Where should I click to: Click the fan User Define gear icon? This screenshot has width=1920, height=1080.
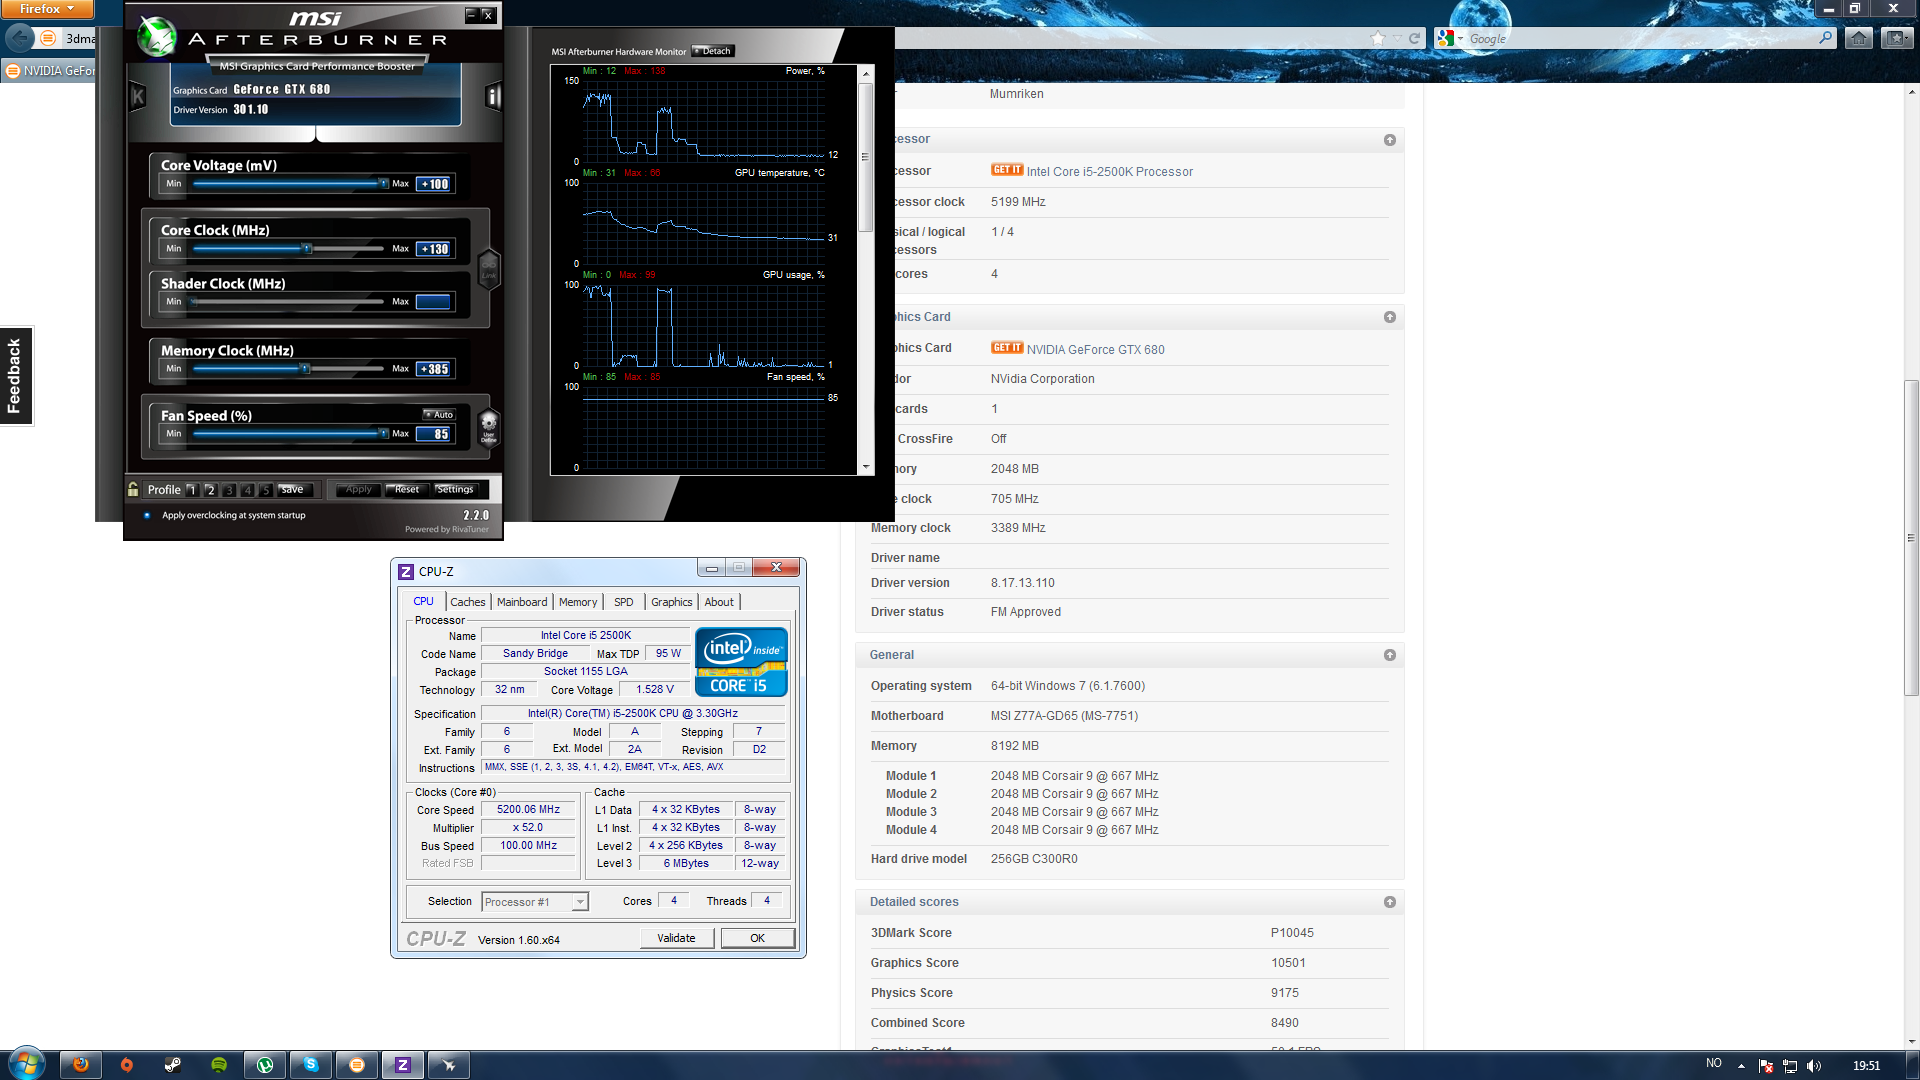[x=489, y=427]
